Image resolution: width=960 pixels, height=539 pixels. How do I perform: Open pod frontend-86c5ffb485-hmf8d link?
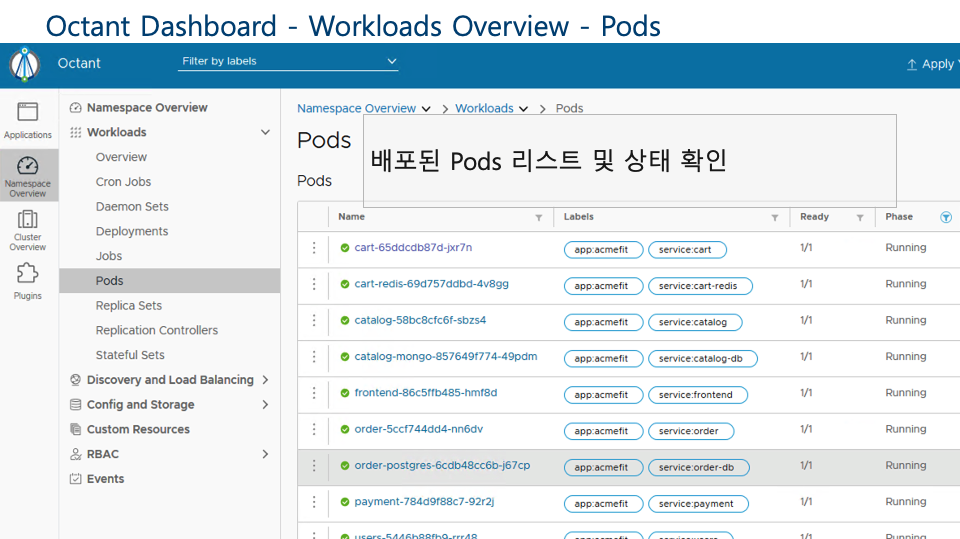[x=426, y=393]
